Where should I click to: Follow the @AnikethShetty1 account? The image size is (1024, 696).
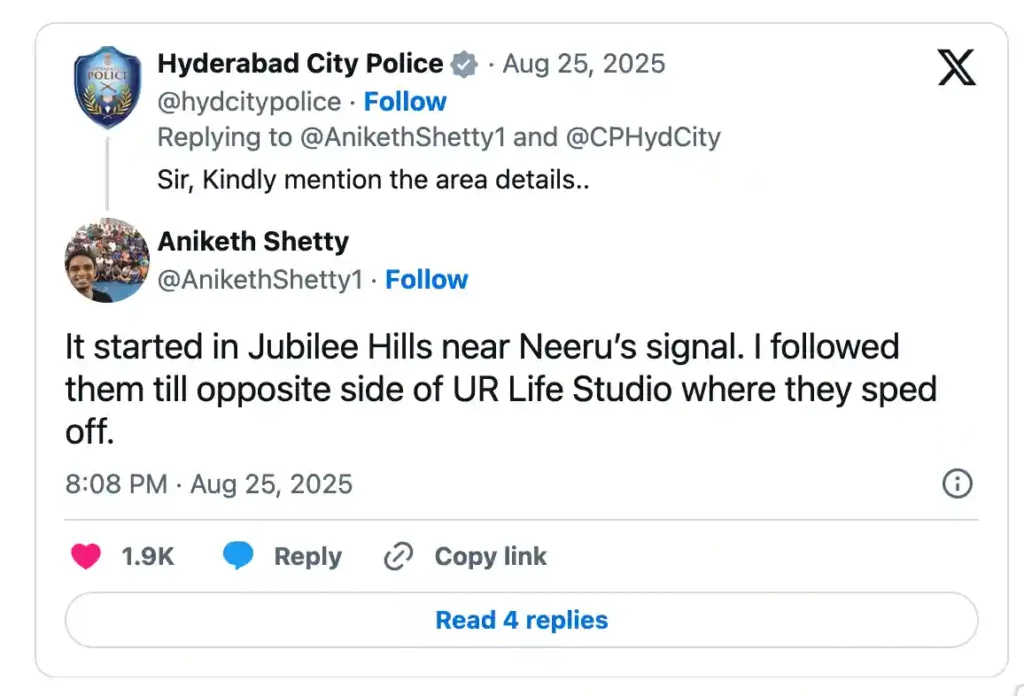pos(427,280)
